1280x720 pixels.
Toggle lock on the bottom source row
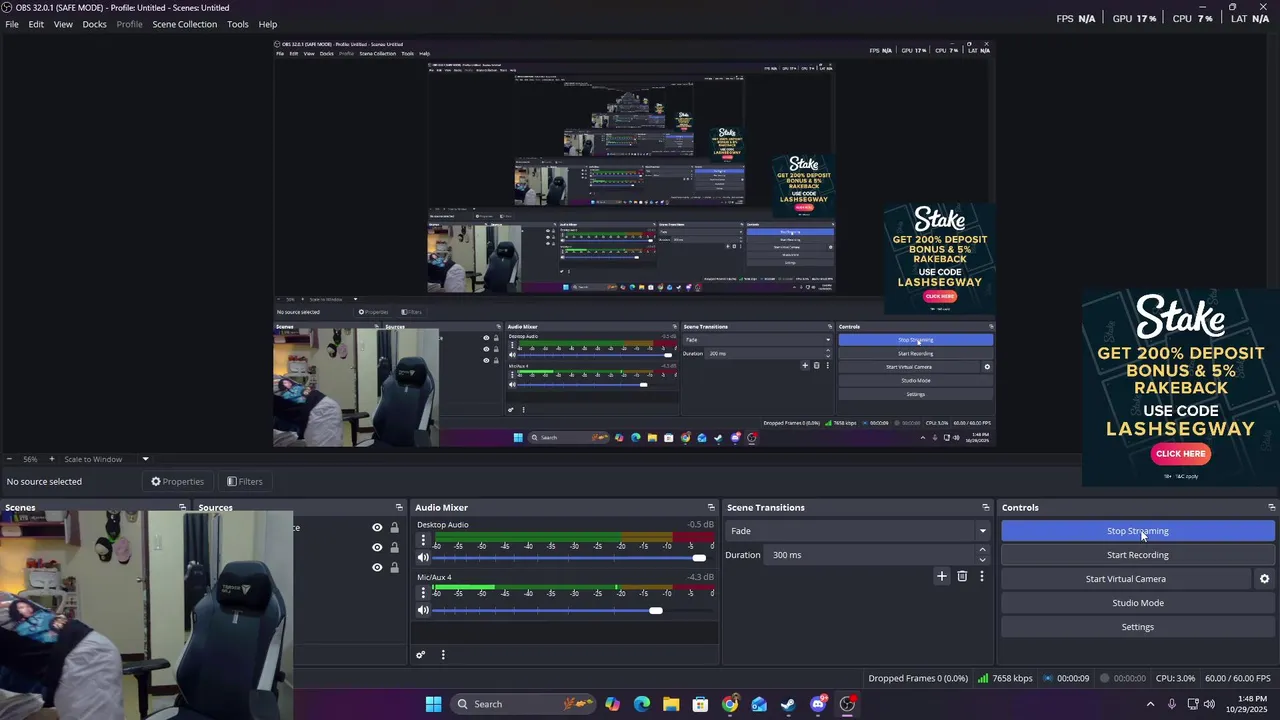click(x=394, y=568)
